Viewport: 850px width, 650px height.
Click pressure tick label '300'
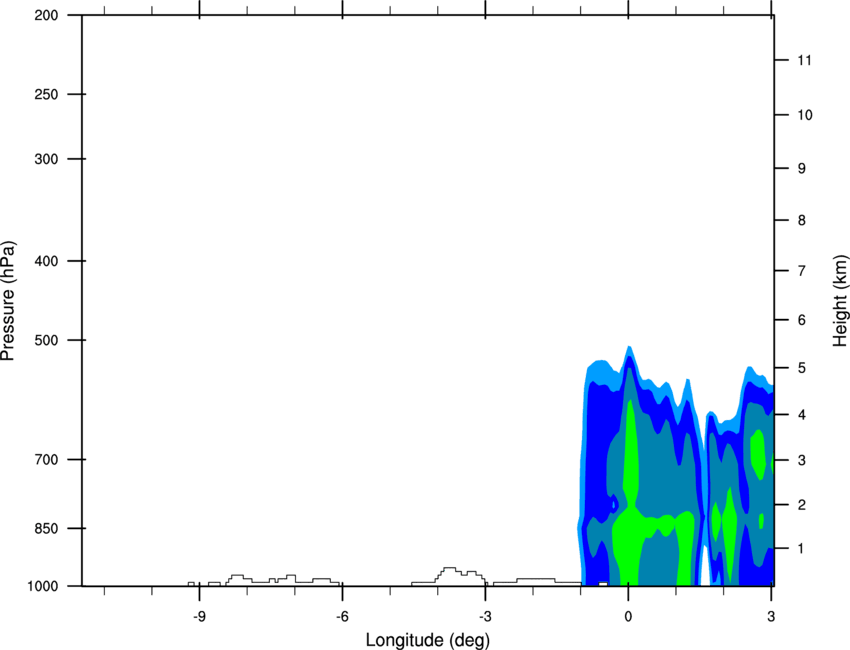point(46,159)
